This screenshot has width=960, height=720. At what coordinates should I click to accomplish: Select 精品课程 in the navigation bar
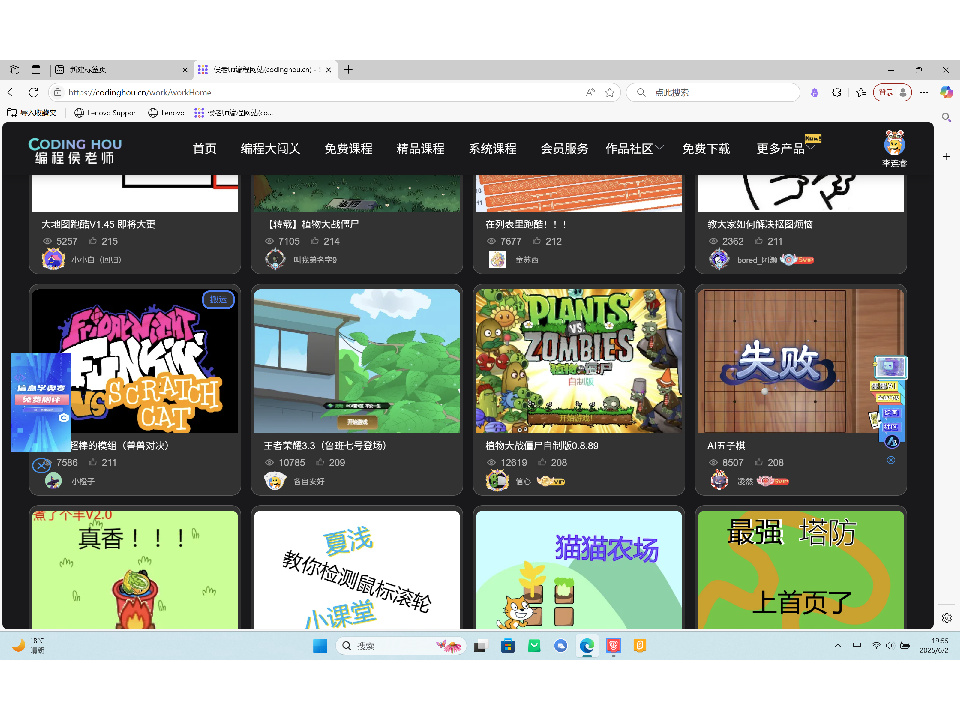(421, 149)
